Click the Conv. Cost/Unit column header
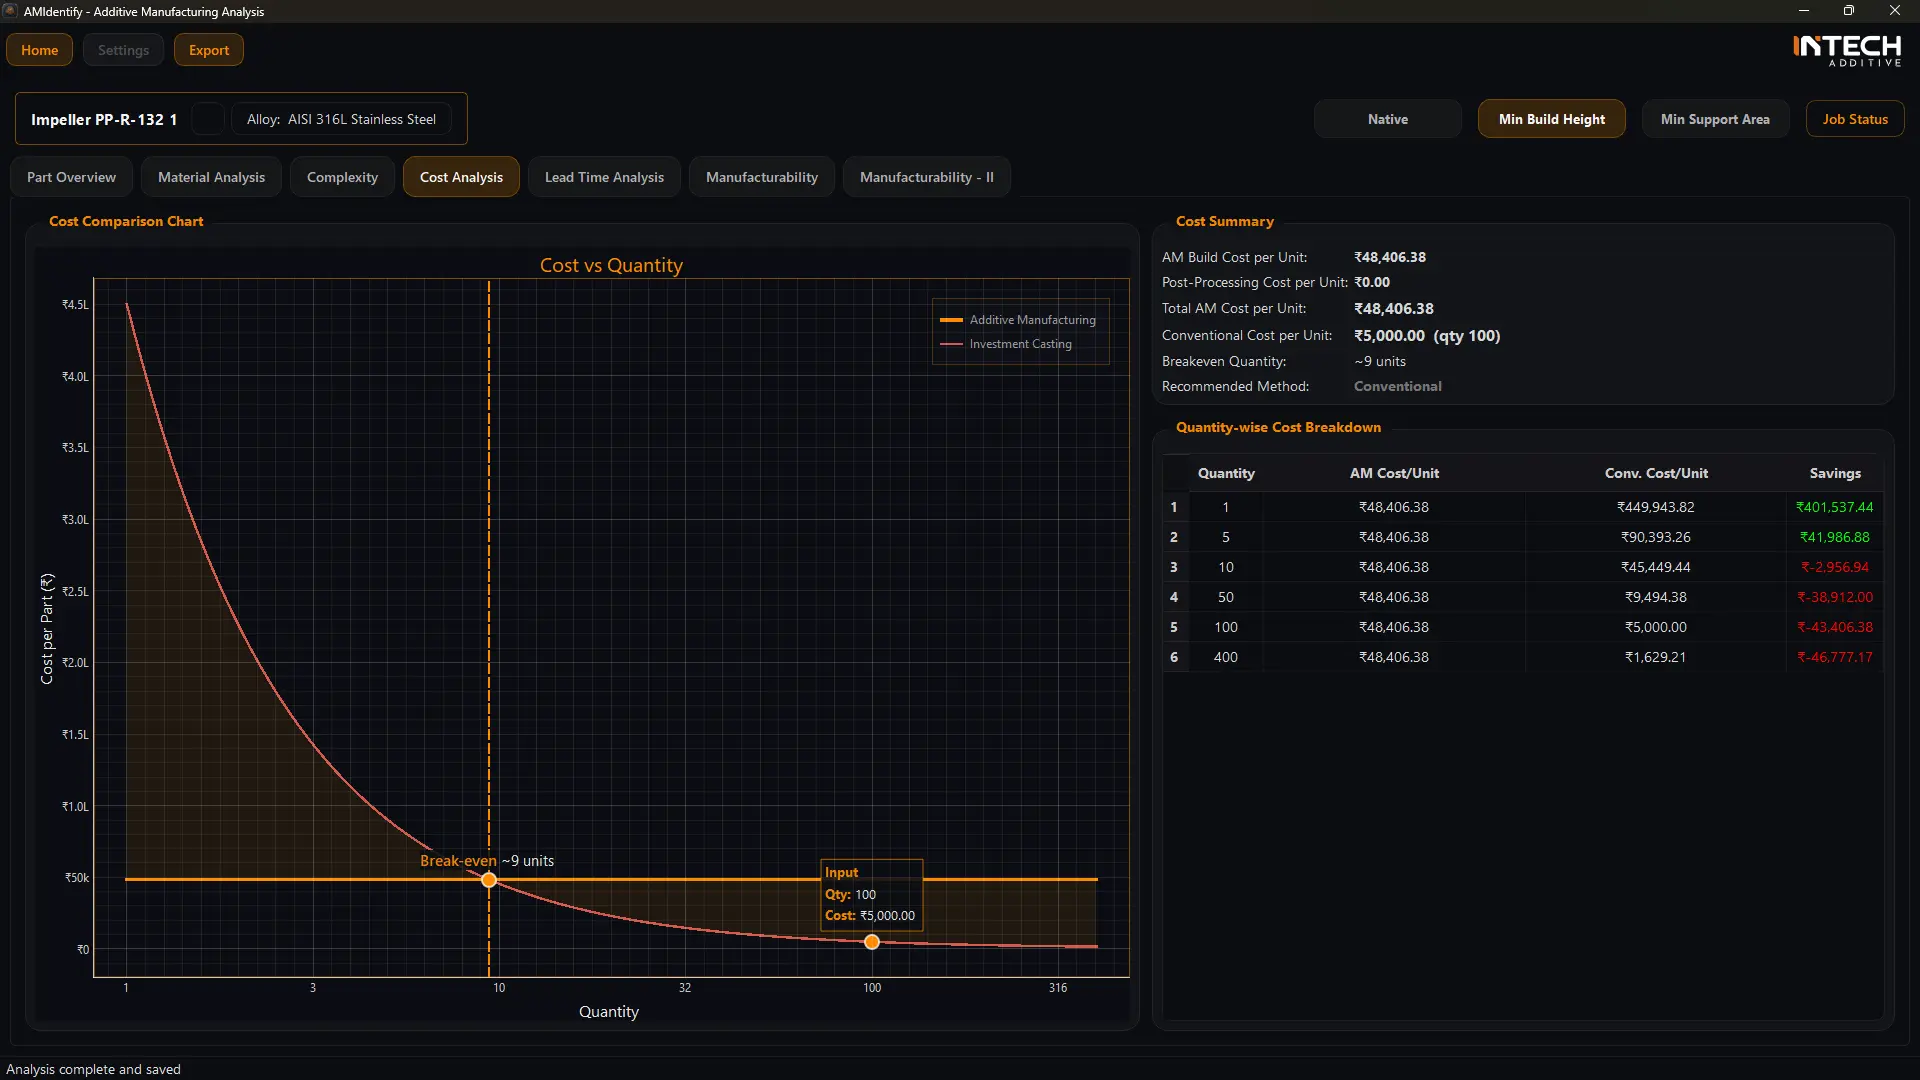 (x=1656, y=473)
